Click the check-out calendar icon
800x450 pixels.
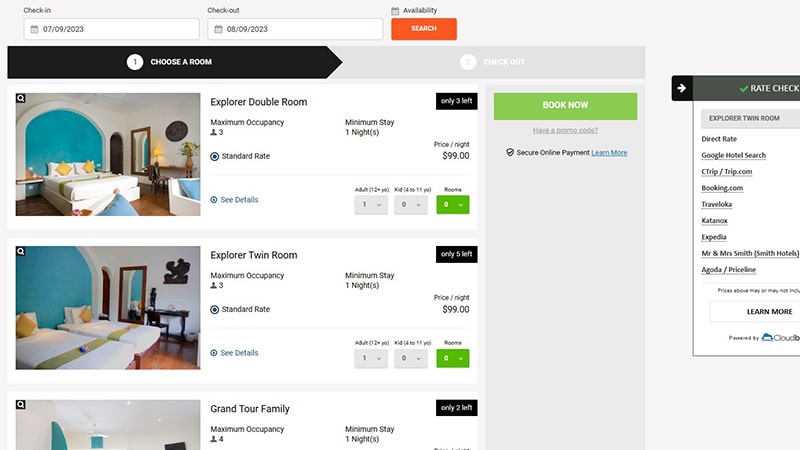[x=219, y=29]
